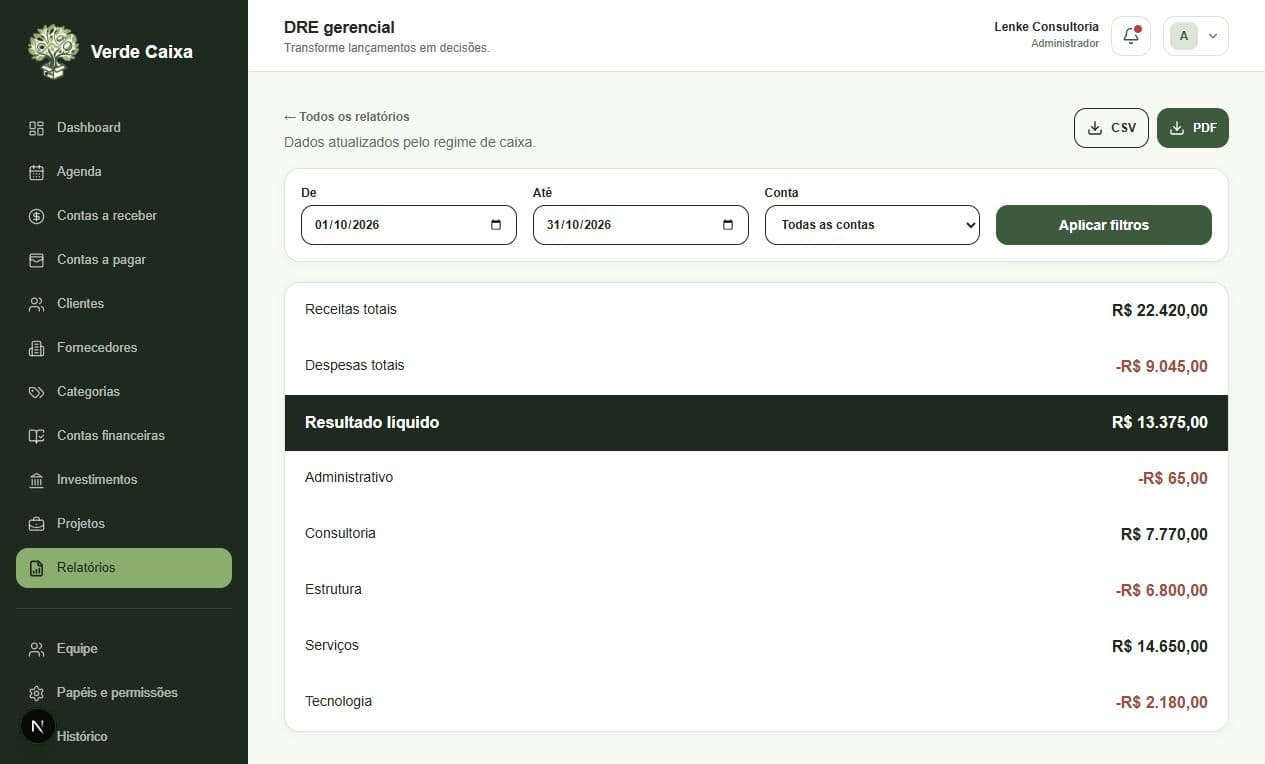Click the Serviços row label
The height and width of the screenshot is (764, 1265).
click(x=332, y=646)
